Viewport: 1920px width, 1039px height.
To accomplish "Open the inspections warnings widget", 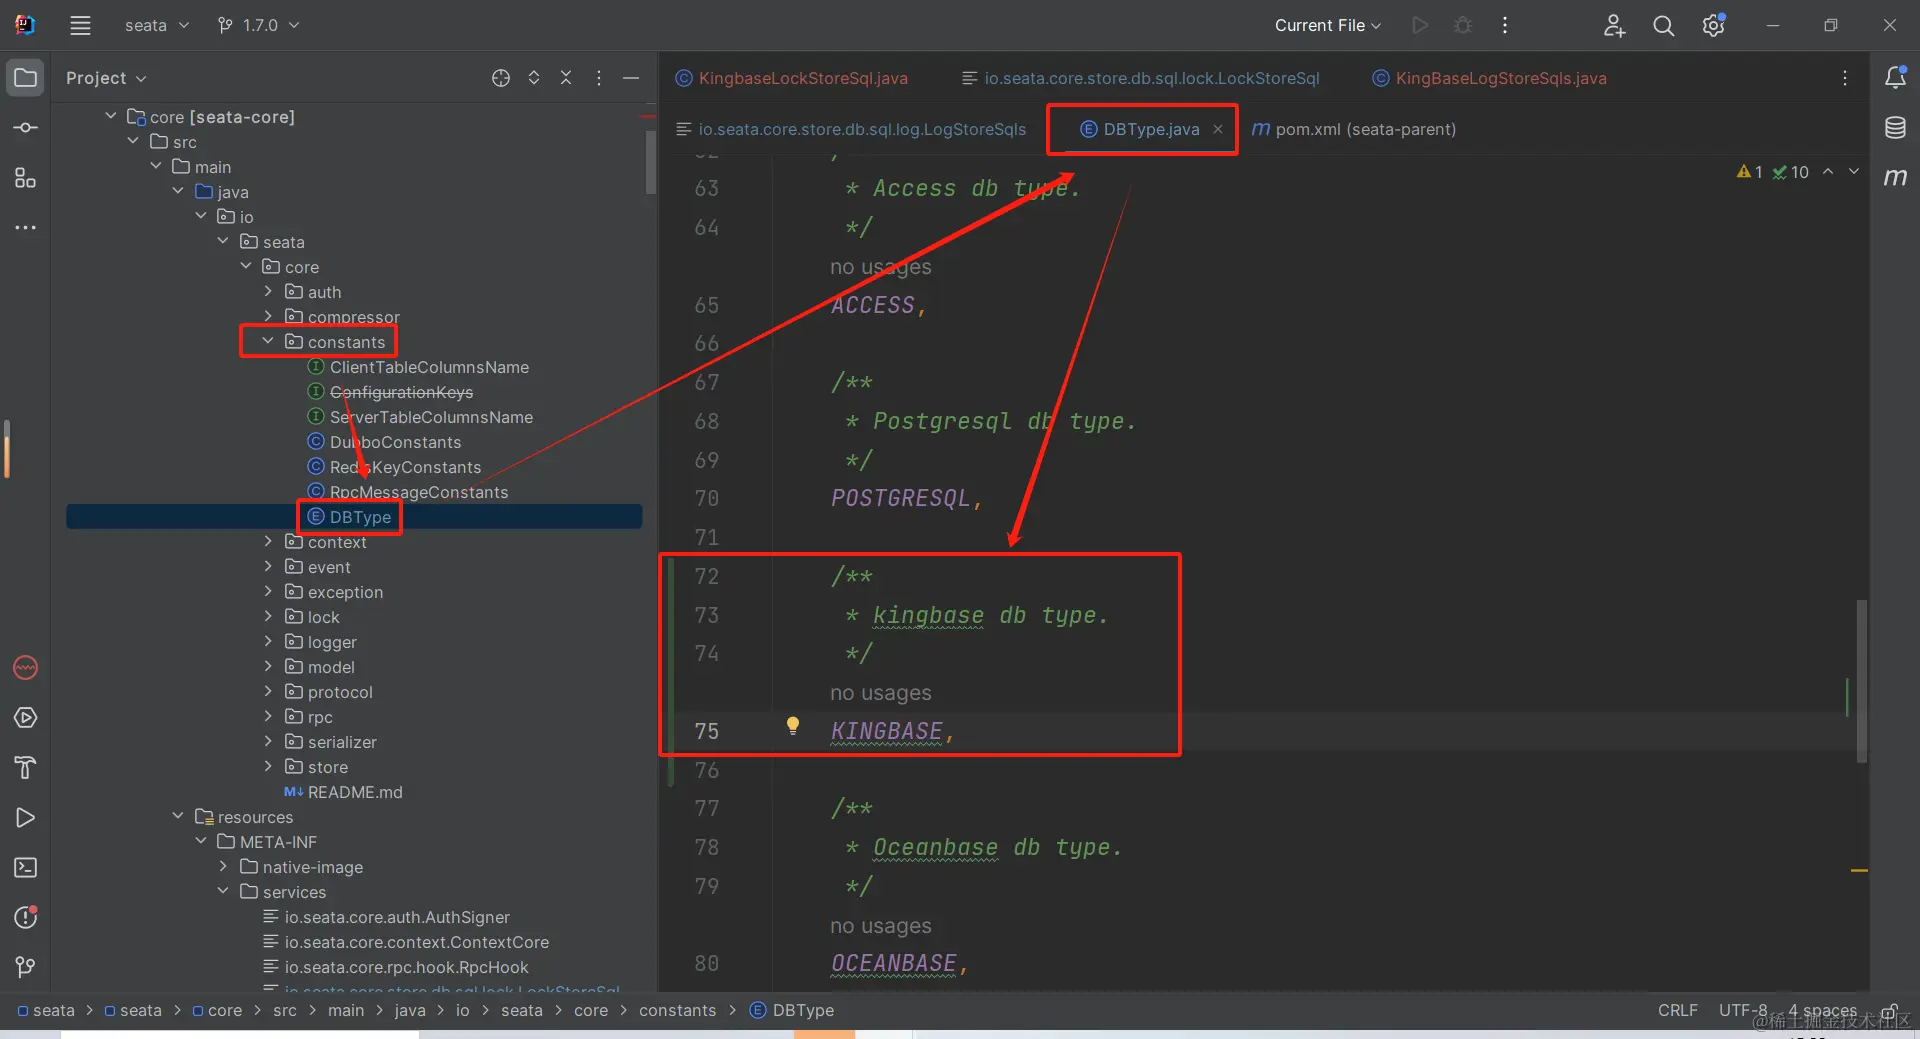I will pos(1773,172).
